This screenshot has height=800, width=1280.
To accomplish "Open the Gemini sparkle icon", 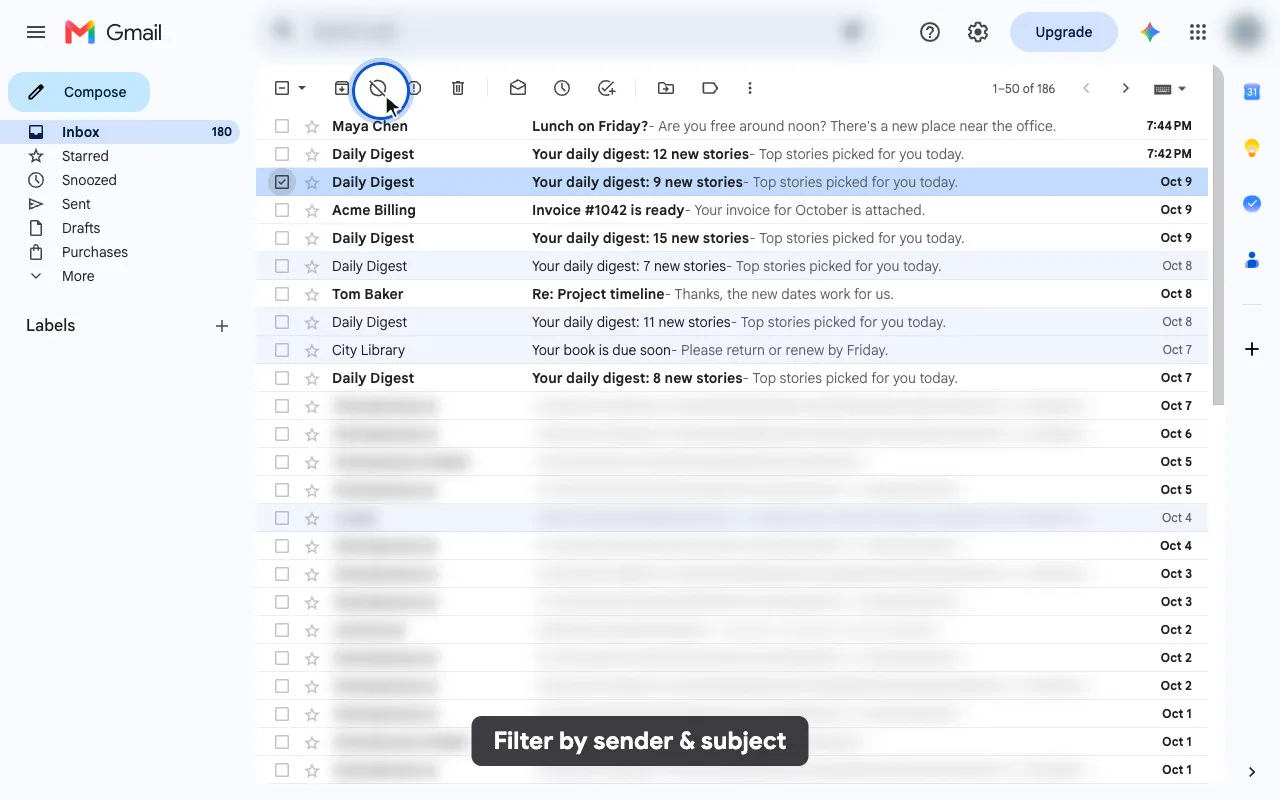I will (1150, 32).
